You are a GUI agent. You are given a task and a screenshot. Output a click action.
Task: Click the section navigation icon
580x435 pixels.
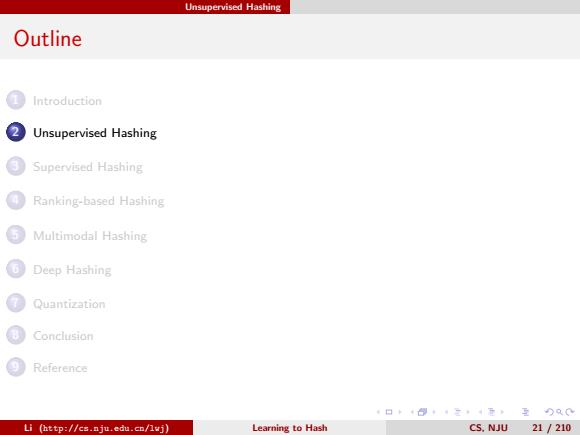(492, 412)
